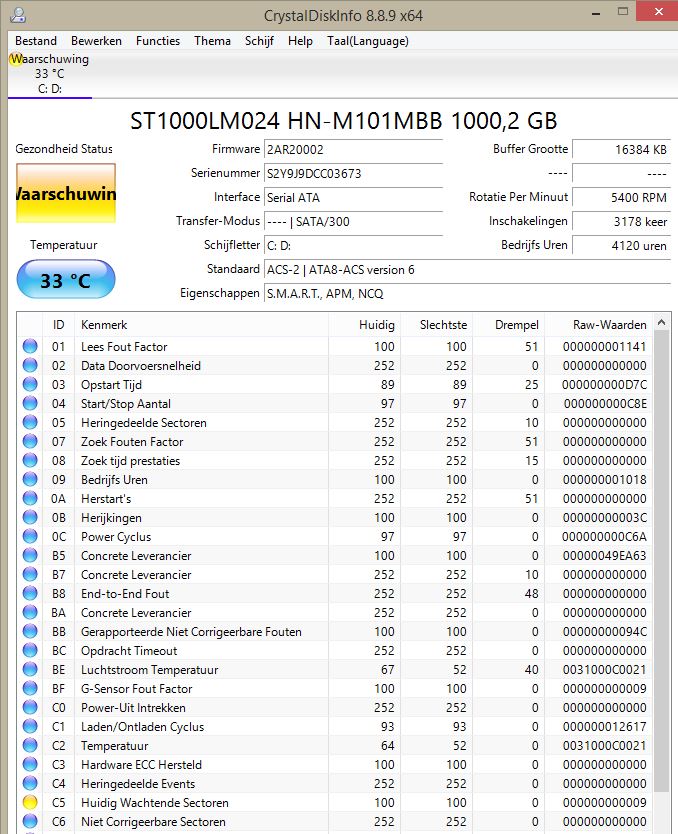Click the blue status orb for Power Cyclus
The image size is (678, 834).
click(x=30, y=537)
